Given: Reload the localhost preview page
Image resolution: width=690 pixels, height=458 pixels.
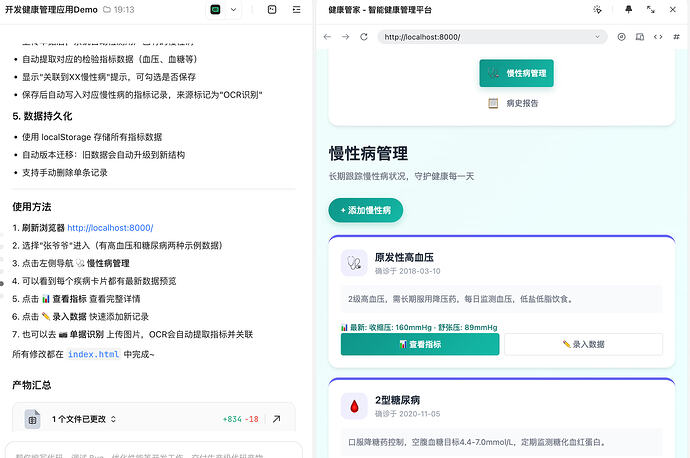Looking at the screenshot, I should 364,37.
